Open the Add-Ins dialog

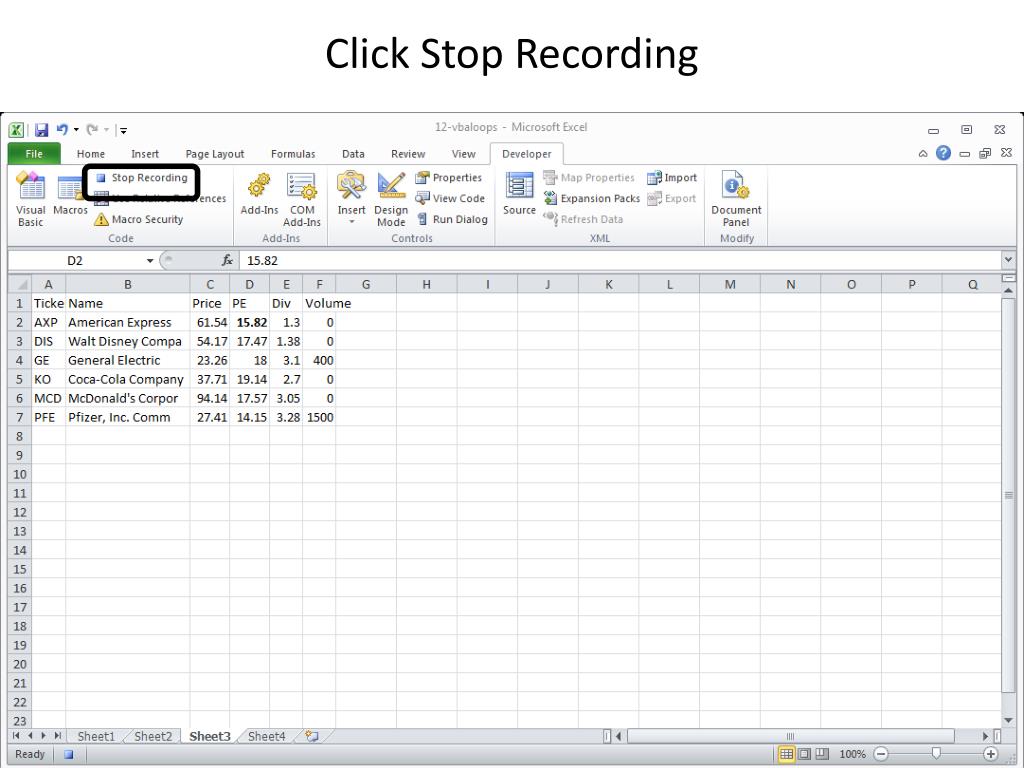coord(259,195)
